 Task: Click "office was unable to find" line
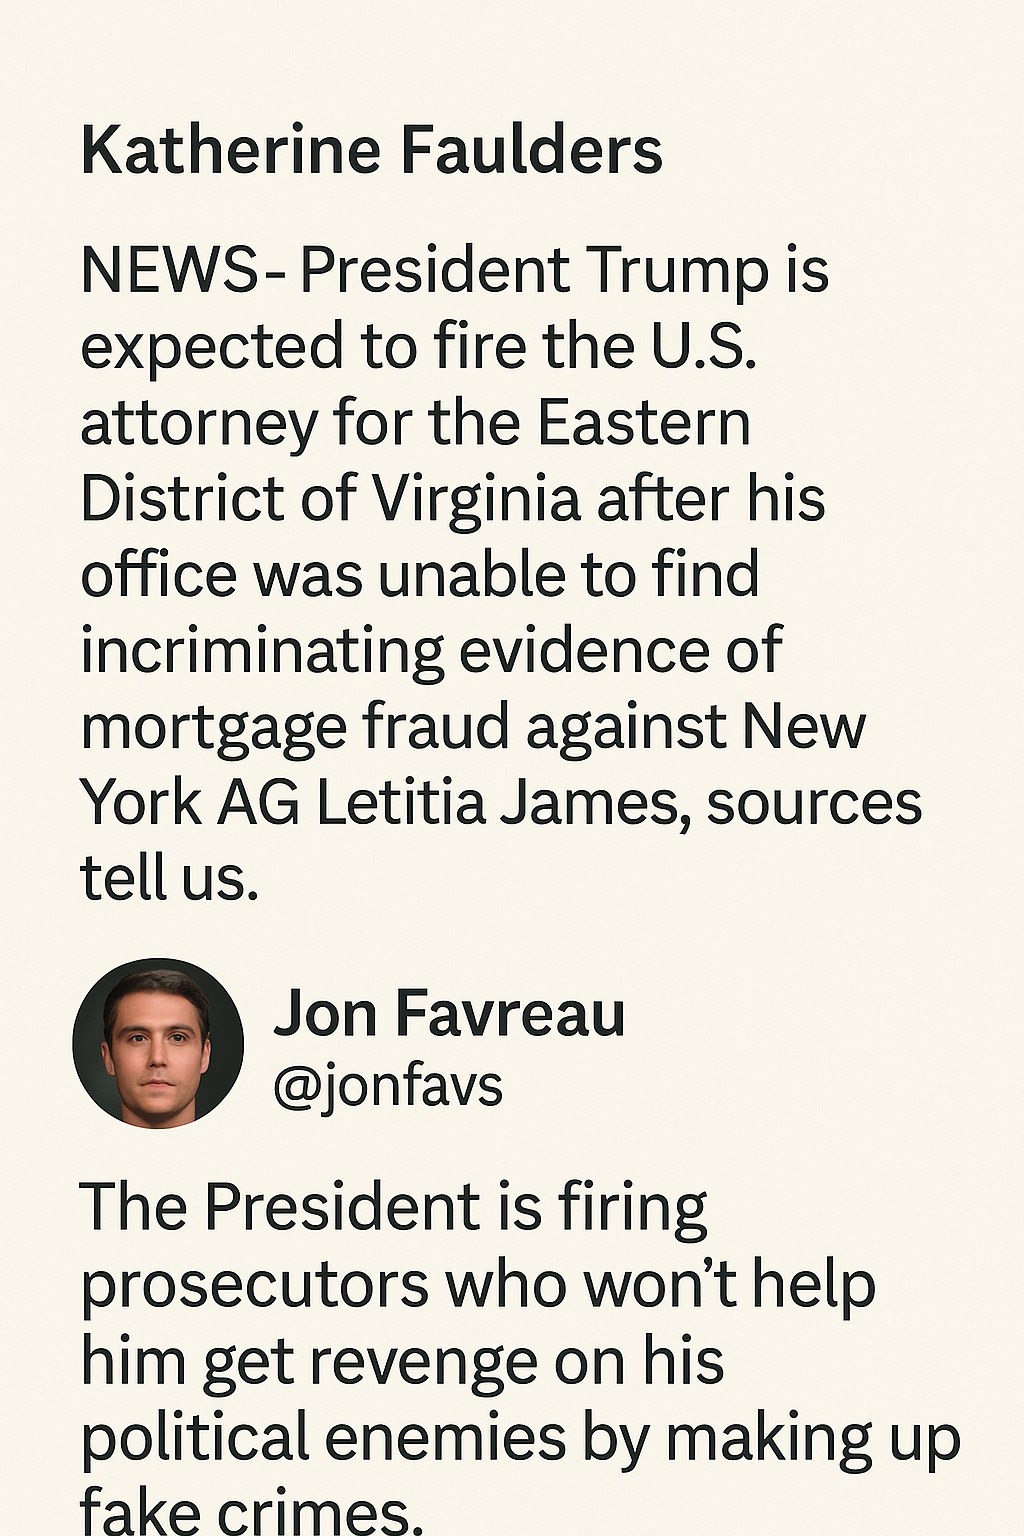click(419, 575)
